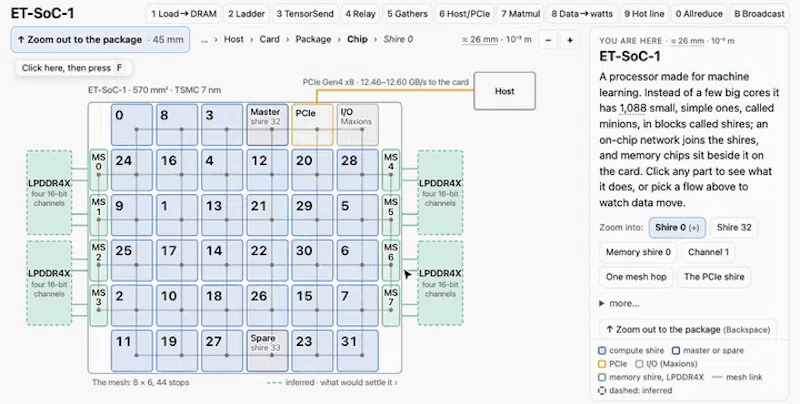The width and height of the screenshot is (800, 404).
Task: Choose the 'B Broadcast' flow
Action: pos(759,14)
